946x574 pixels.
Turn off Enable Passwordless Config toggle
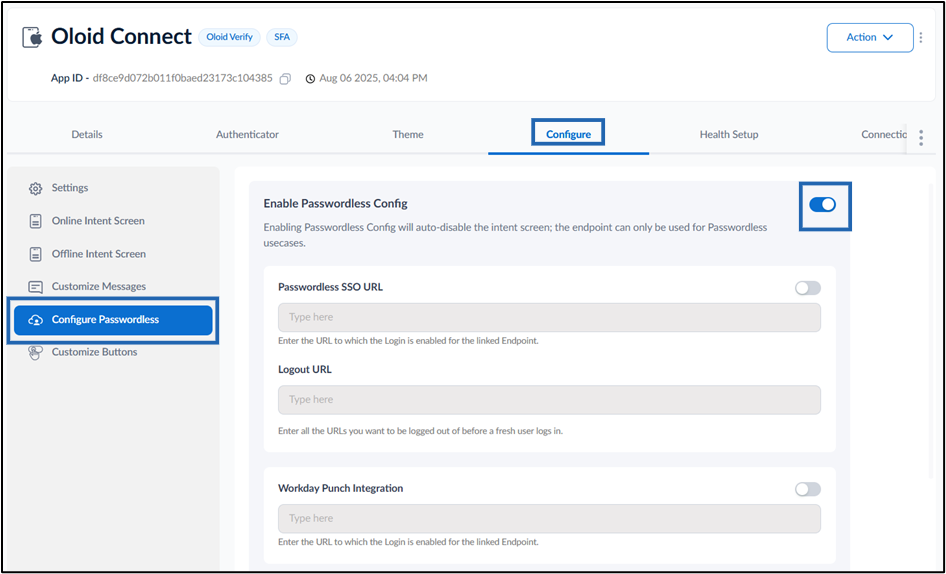(x=822, y=205)
